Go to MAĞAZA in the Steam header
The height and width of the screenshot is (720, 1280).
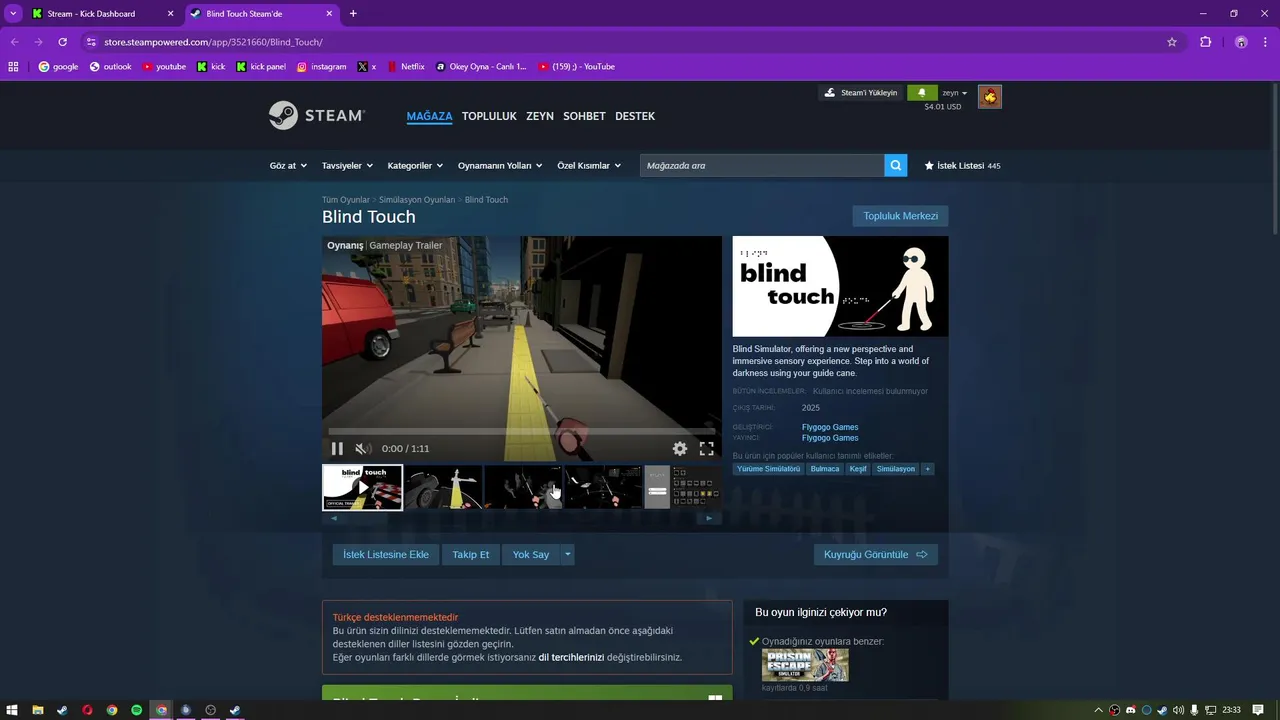429,116
